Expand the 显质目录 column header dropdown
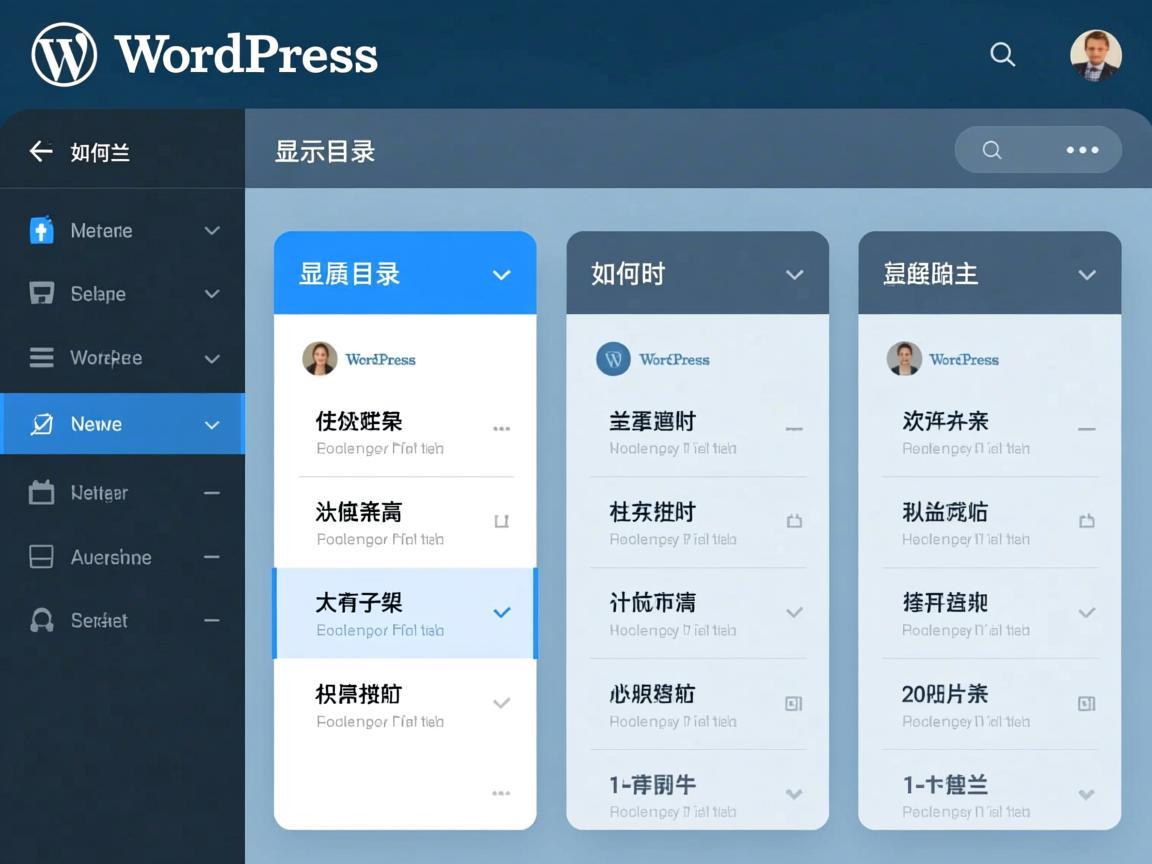Screen dimensions: 1152x864 [x=501, y=274]
